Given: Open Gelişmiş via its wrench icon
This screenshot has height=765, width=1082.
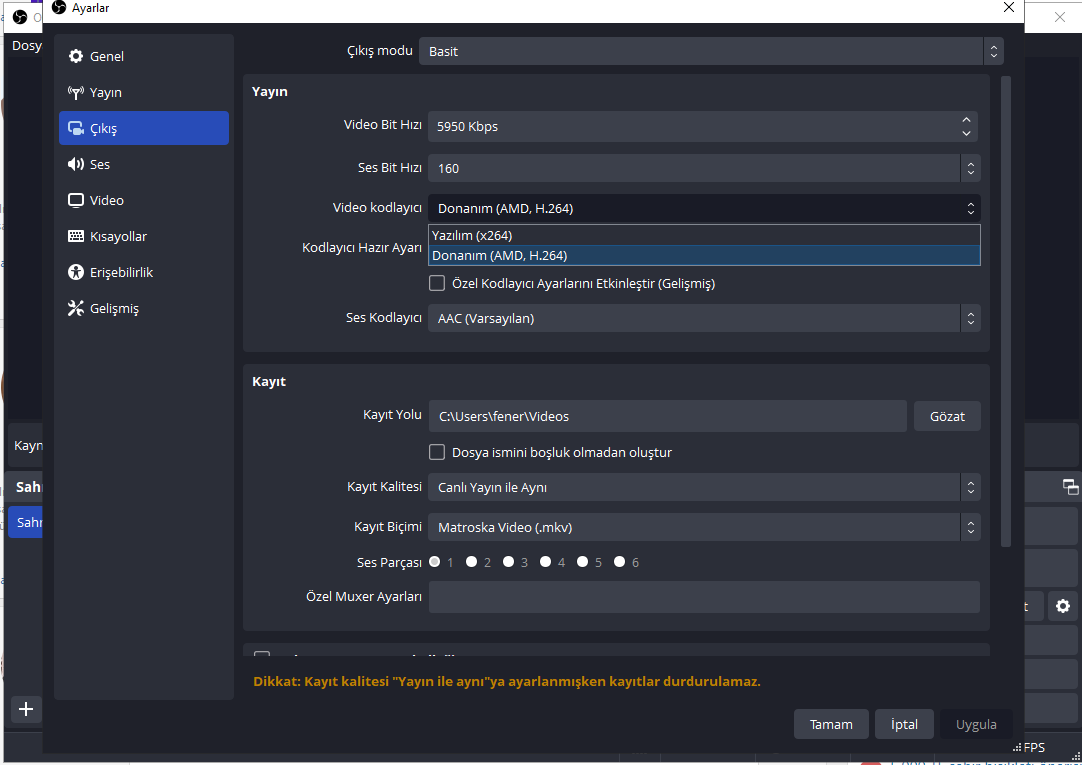Looking at the screenshot, I should [76, 308].
